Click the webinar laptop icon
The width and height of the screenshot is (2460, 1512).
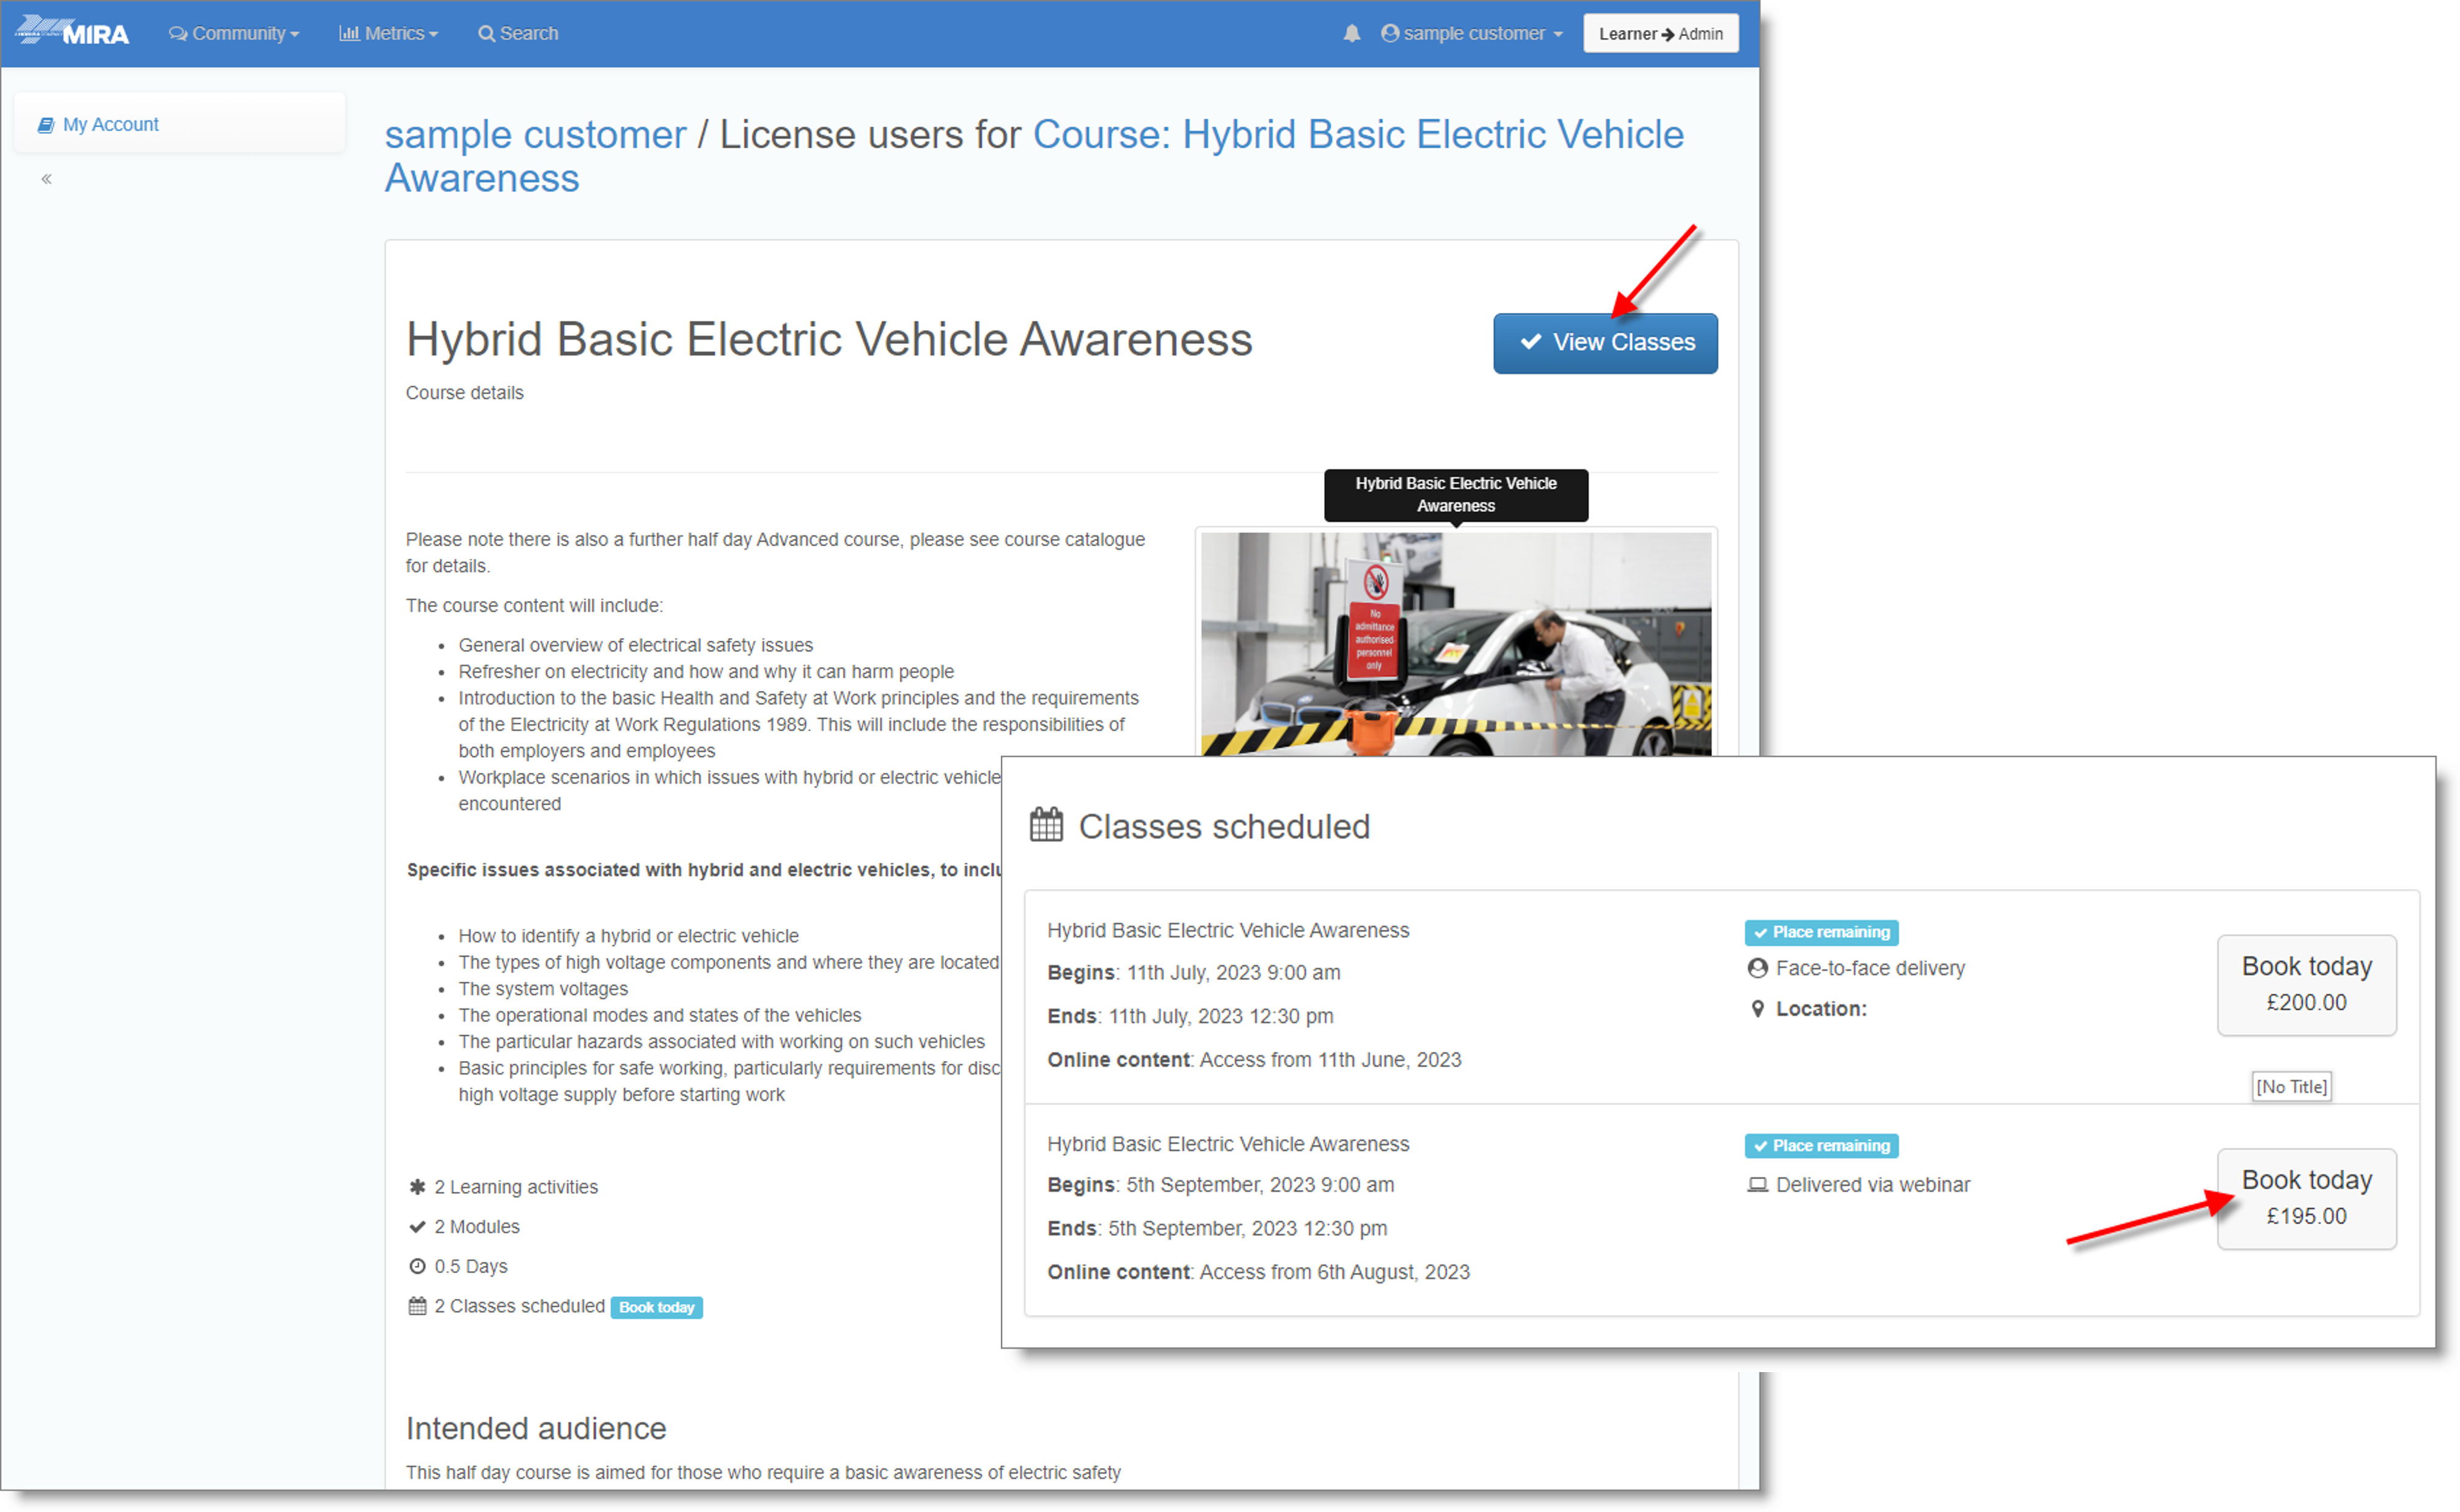1757,1185
